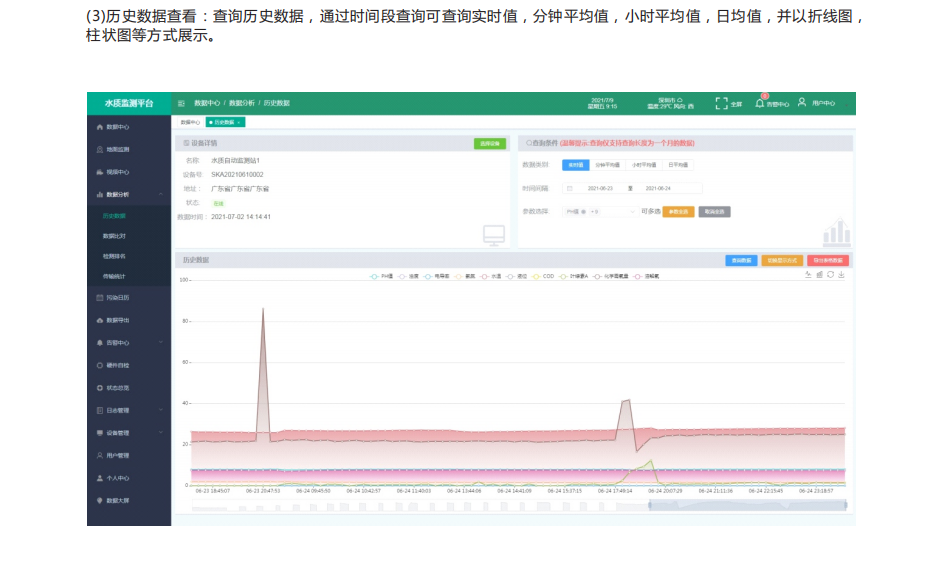This screenshot has height=577, width=946.
Task: Select 分钟平均值 data type option
Action: pos(607,165)
